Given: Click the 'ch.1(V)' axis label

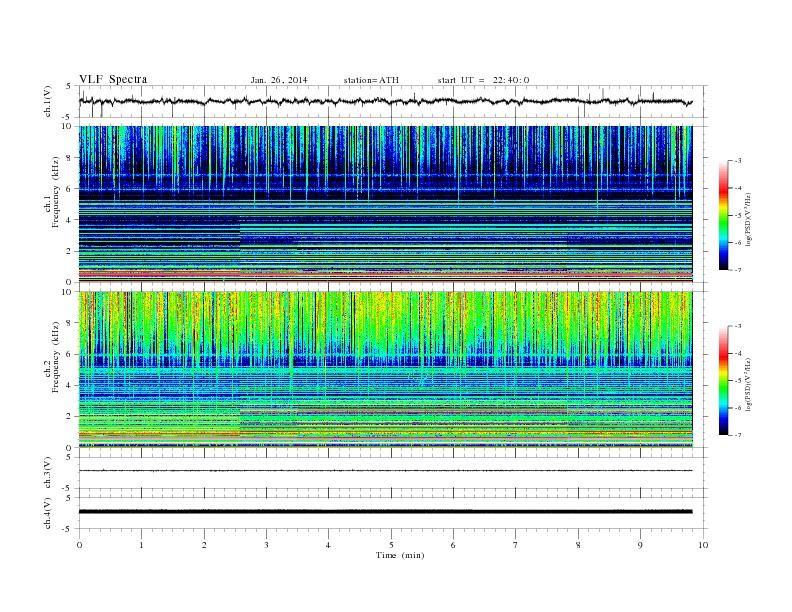Looking at the screenshot, I should [x=48, y=101].
